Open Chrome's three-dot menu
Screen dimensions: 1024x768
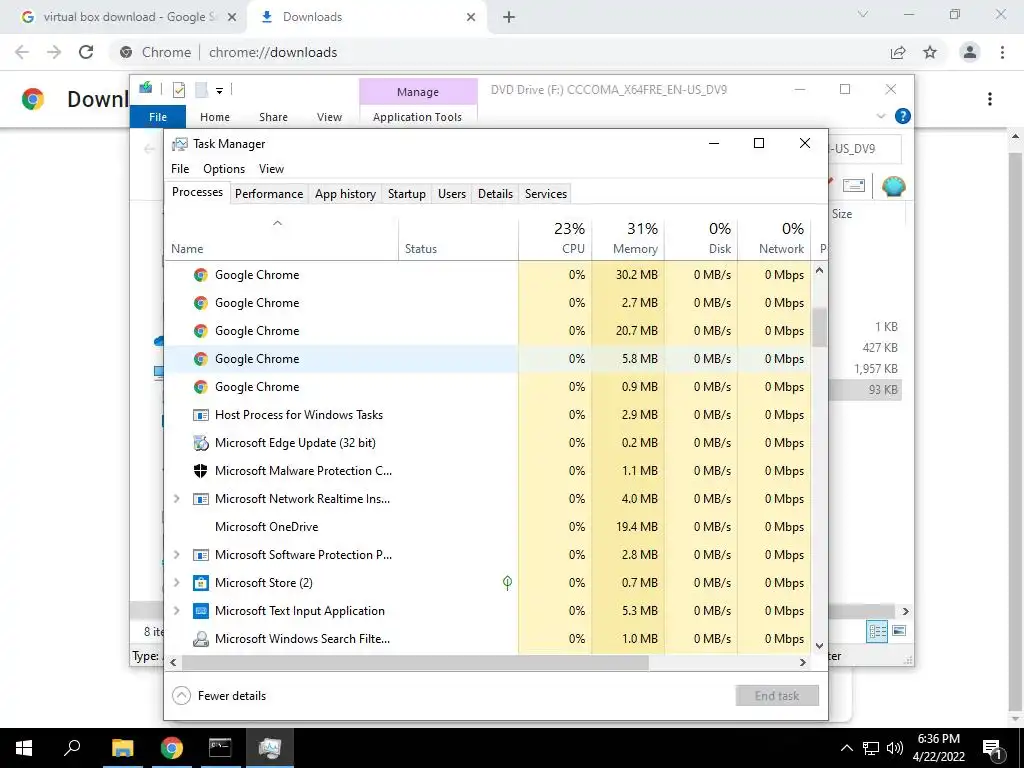[1002, 52]
